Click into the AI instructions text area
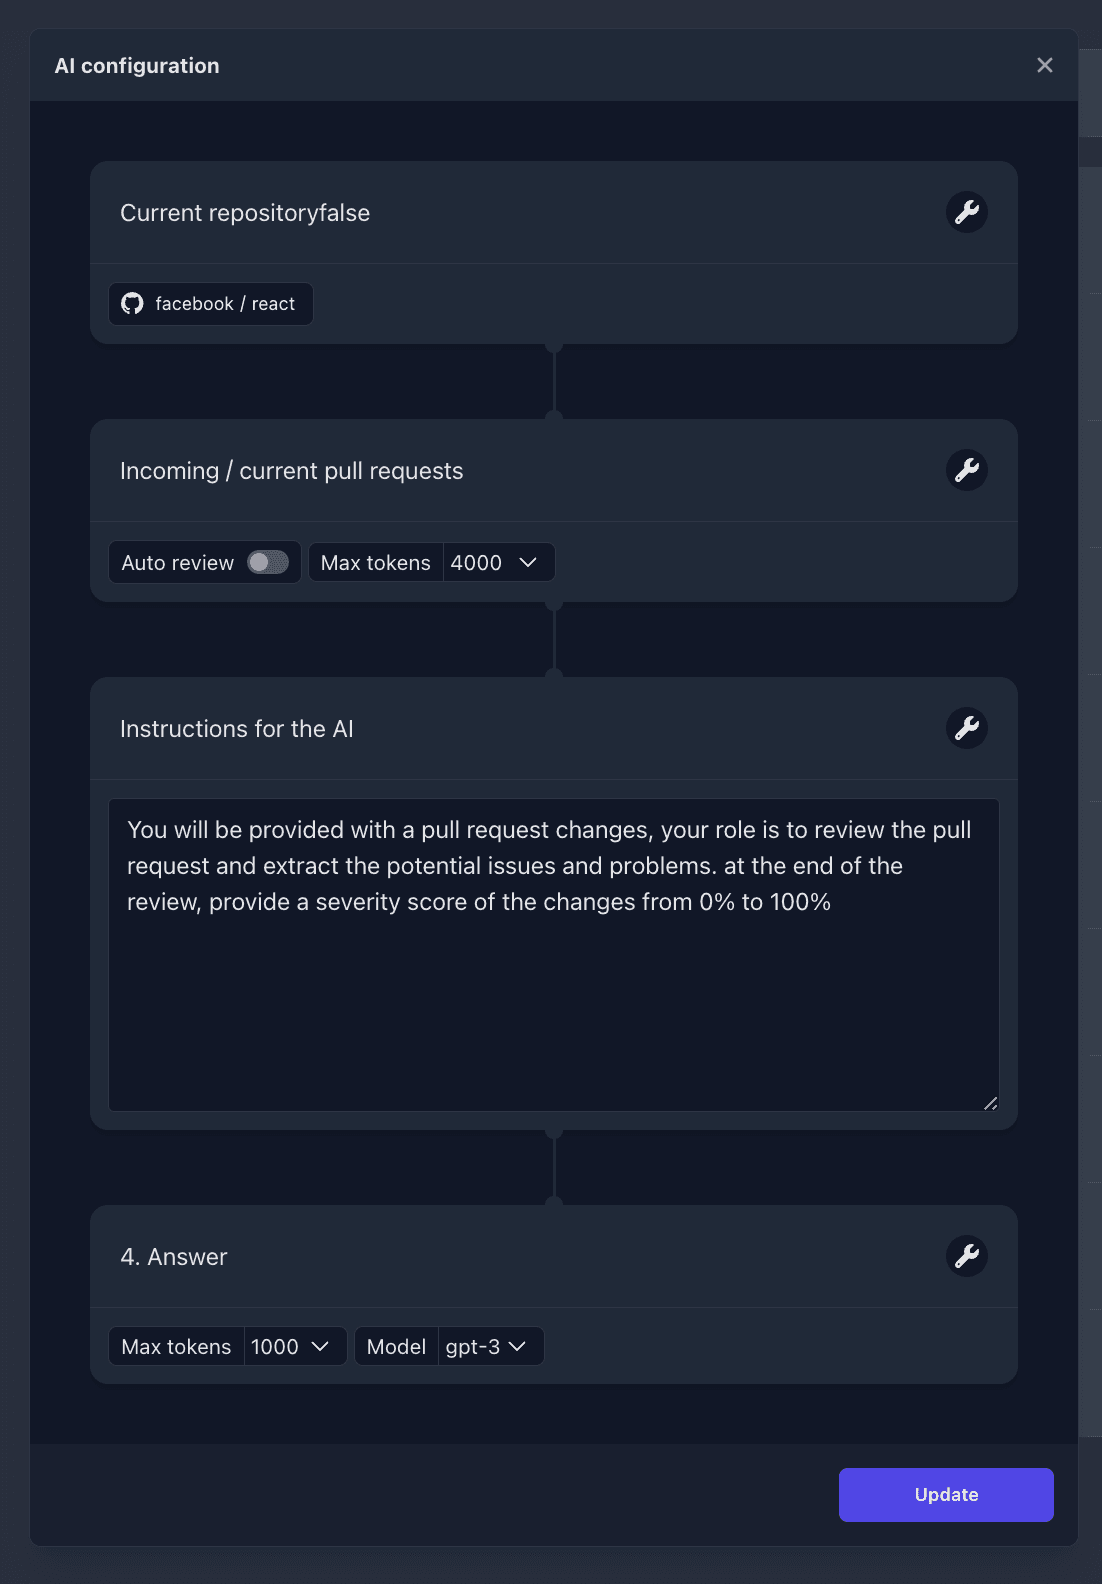 point(554,955)
